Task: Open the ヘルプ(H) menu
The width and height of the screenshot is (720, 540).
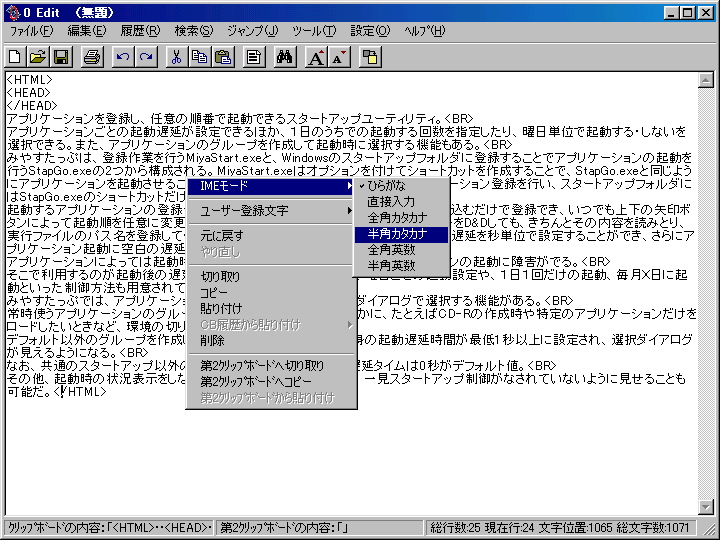Action: (424, 31)
